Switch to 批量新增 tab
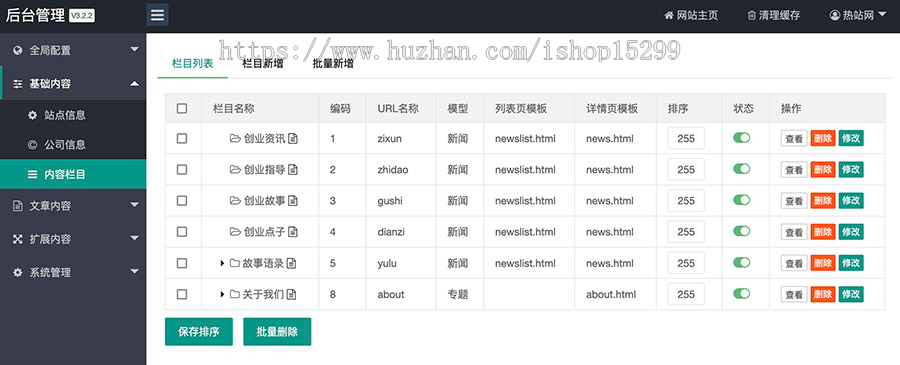 (333, 64)
